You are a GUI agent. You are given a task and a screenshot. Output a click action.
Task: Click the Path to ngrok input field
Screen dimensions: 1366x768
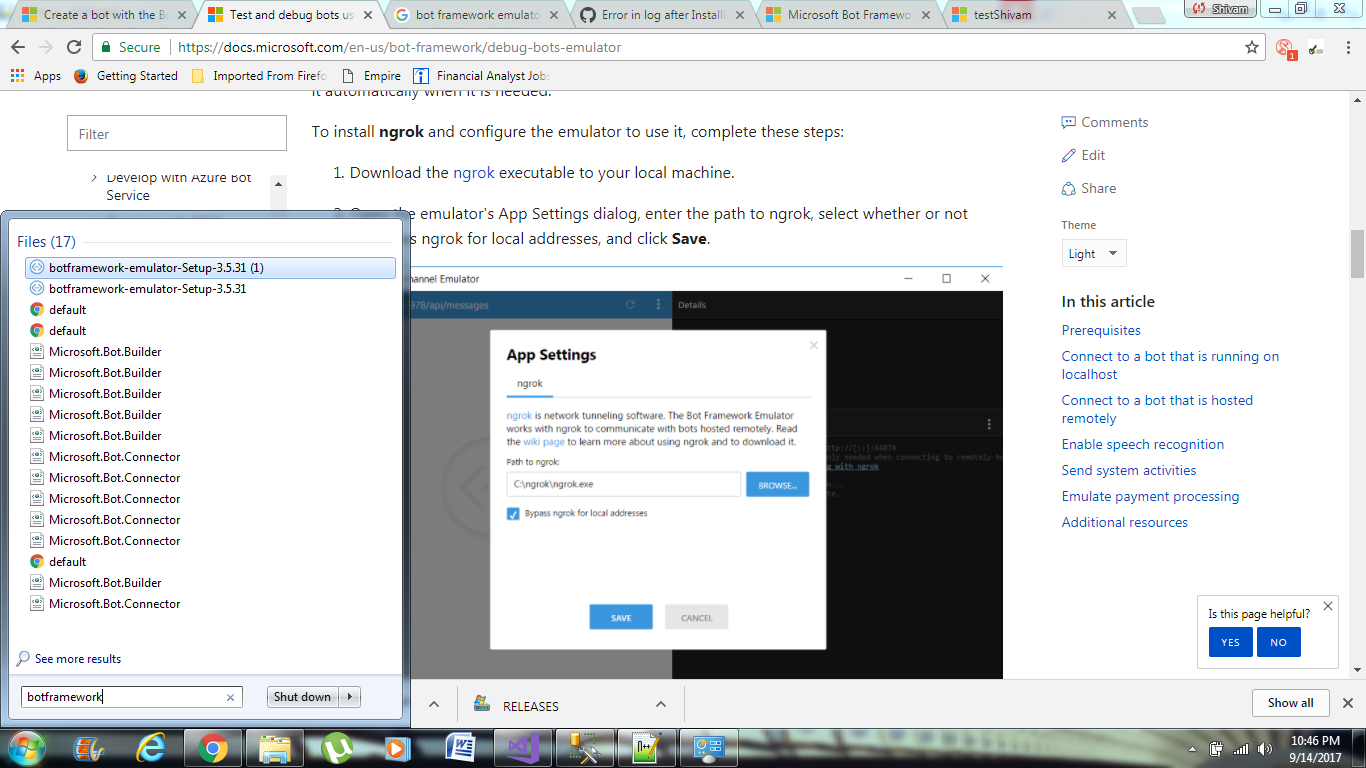(624, 484)
